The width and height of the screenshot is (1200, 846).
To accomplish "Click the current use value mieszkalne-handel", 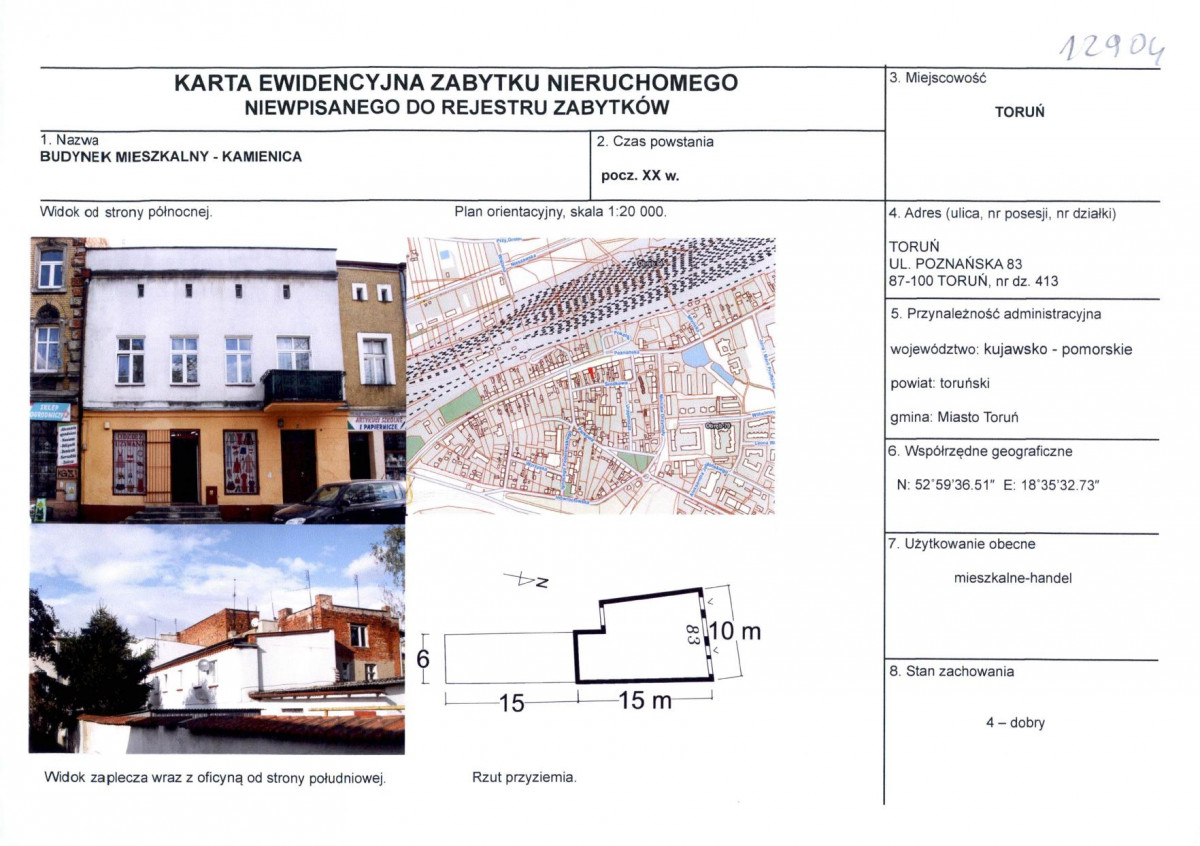I will coord(1014,578).
